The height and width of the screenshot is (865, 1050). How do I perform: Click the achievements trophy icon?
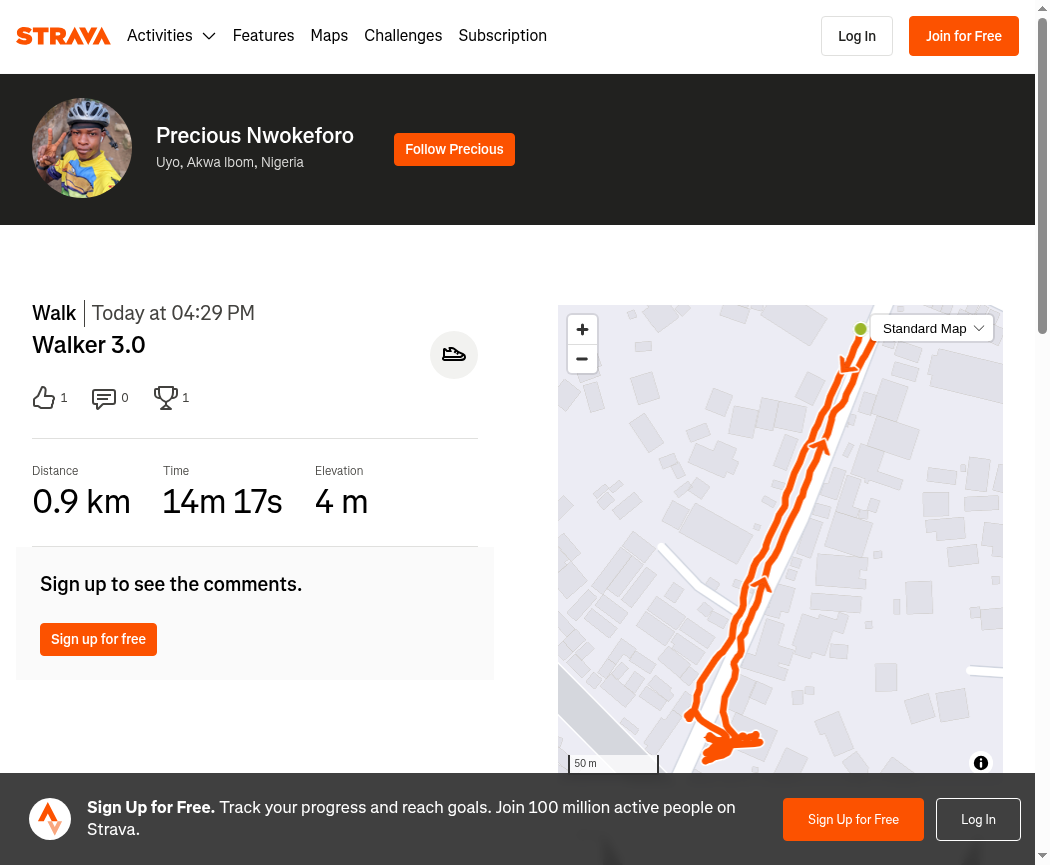point(165,398)
